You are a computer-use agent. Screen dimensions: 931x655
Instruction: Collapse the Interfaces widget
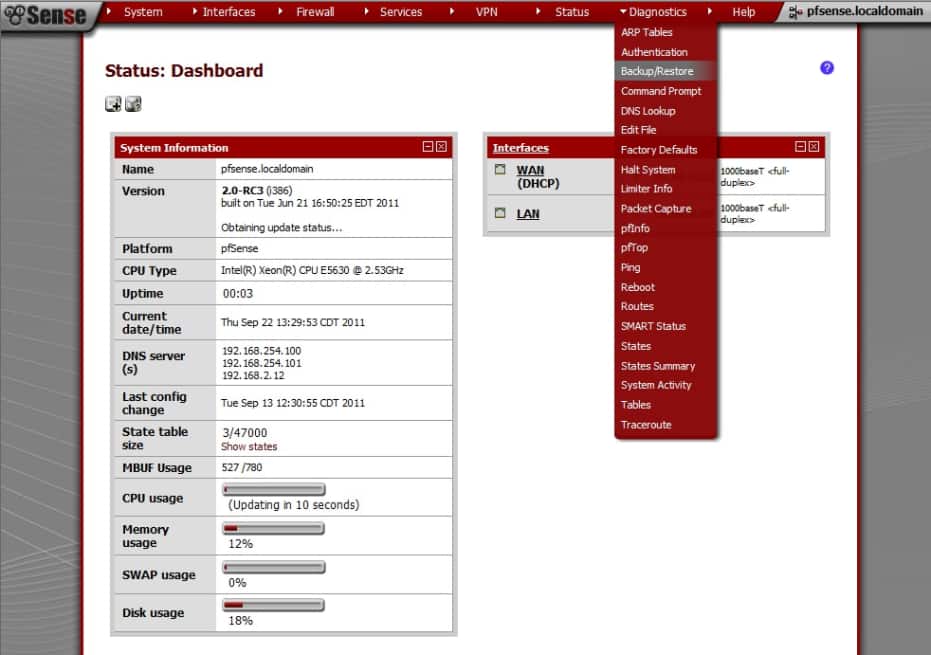tap(798, 146)
